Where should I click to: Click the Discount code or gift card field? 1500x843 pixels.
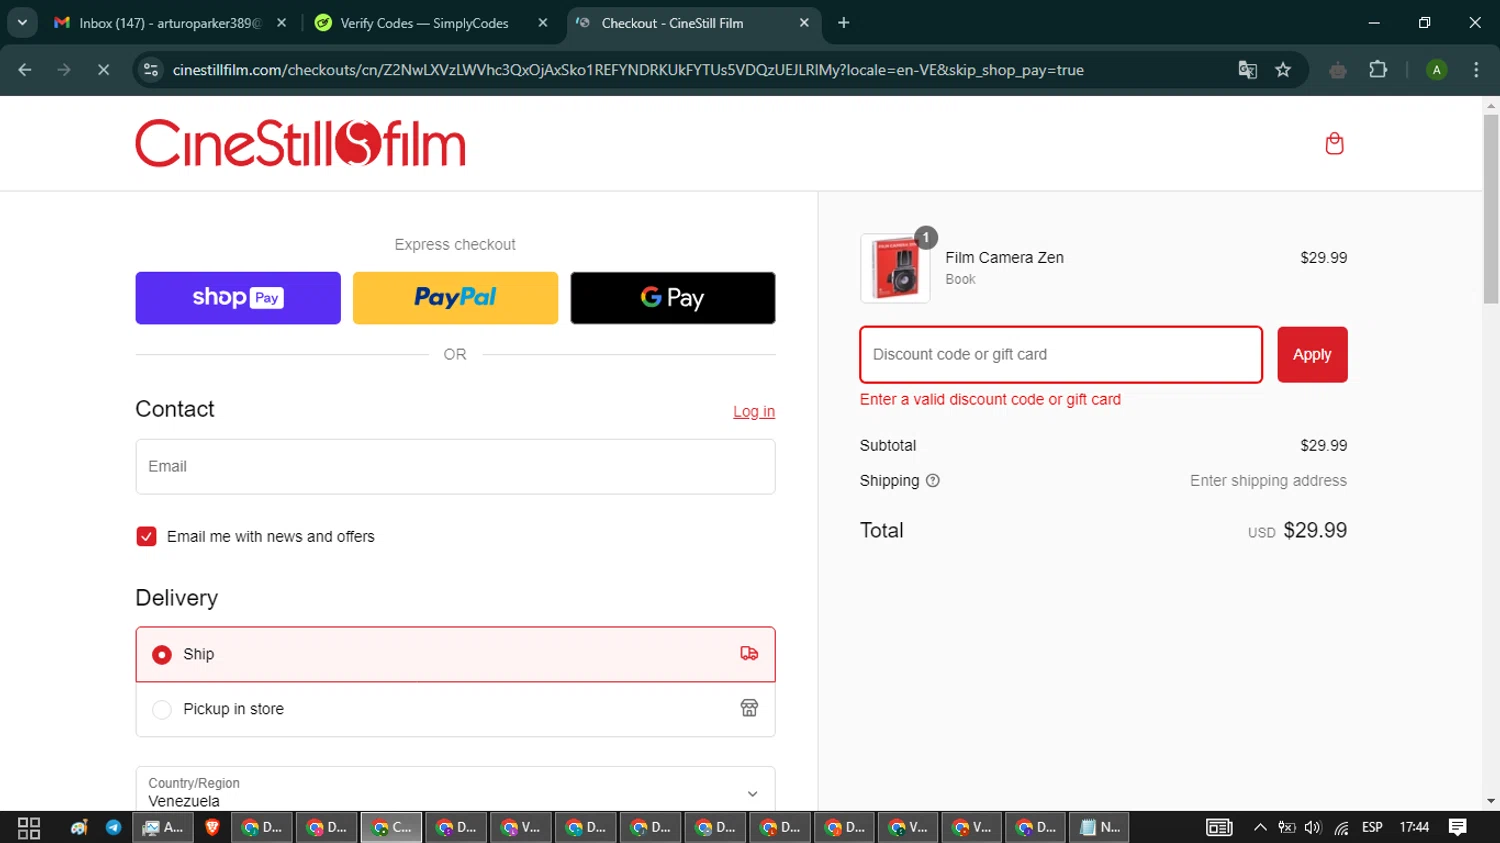click(x=1061, y=355)
